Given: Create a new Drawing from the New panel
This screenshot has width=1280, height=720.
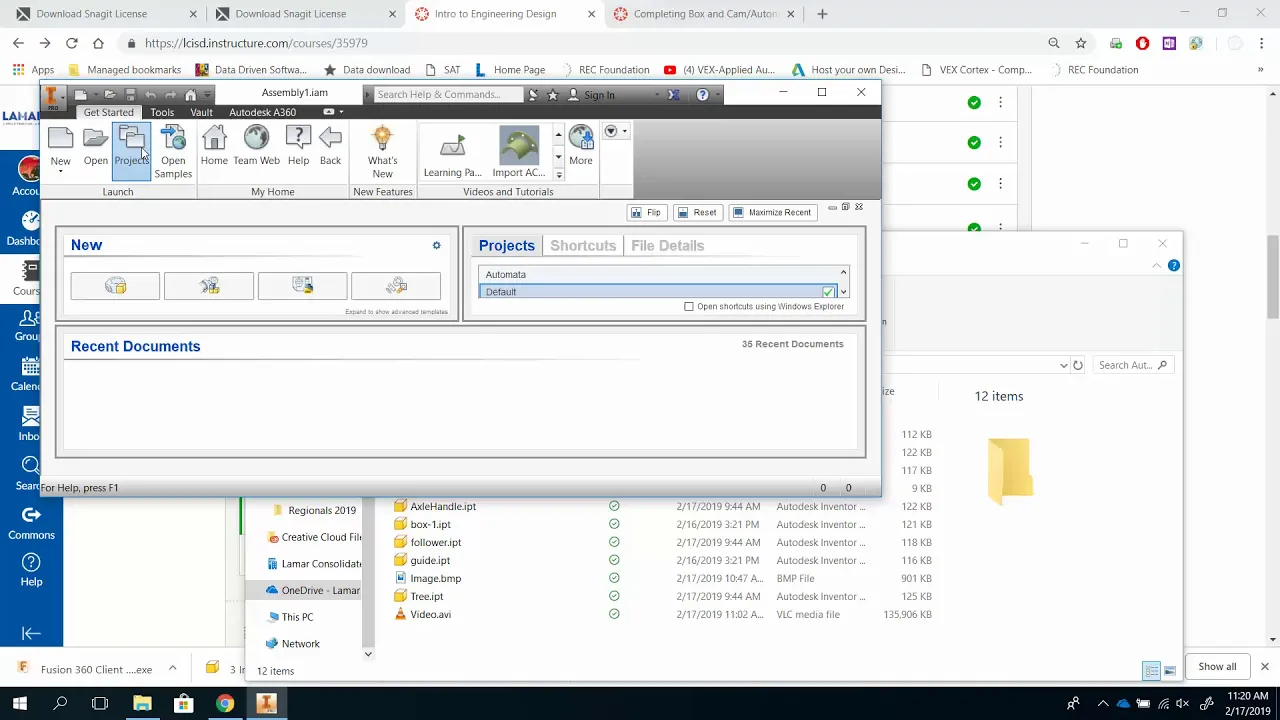Looking at the screenshot, I should click(302, 286).
